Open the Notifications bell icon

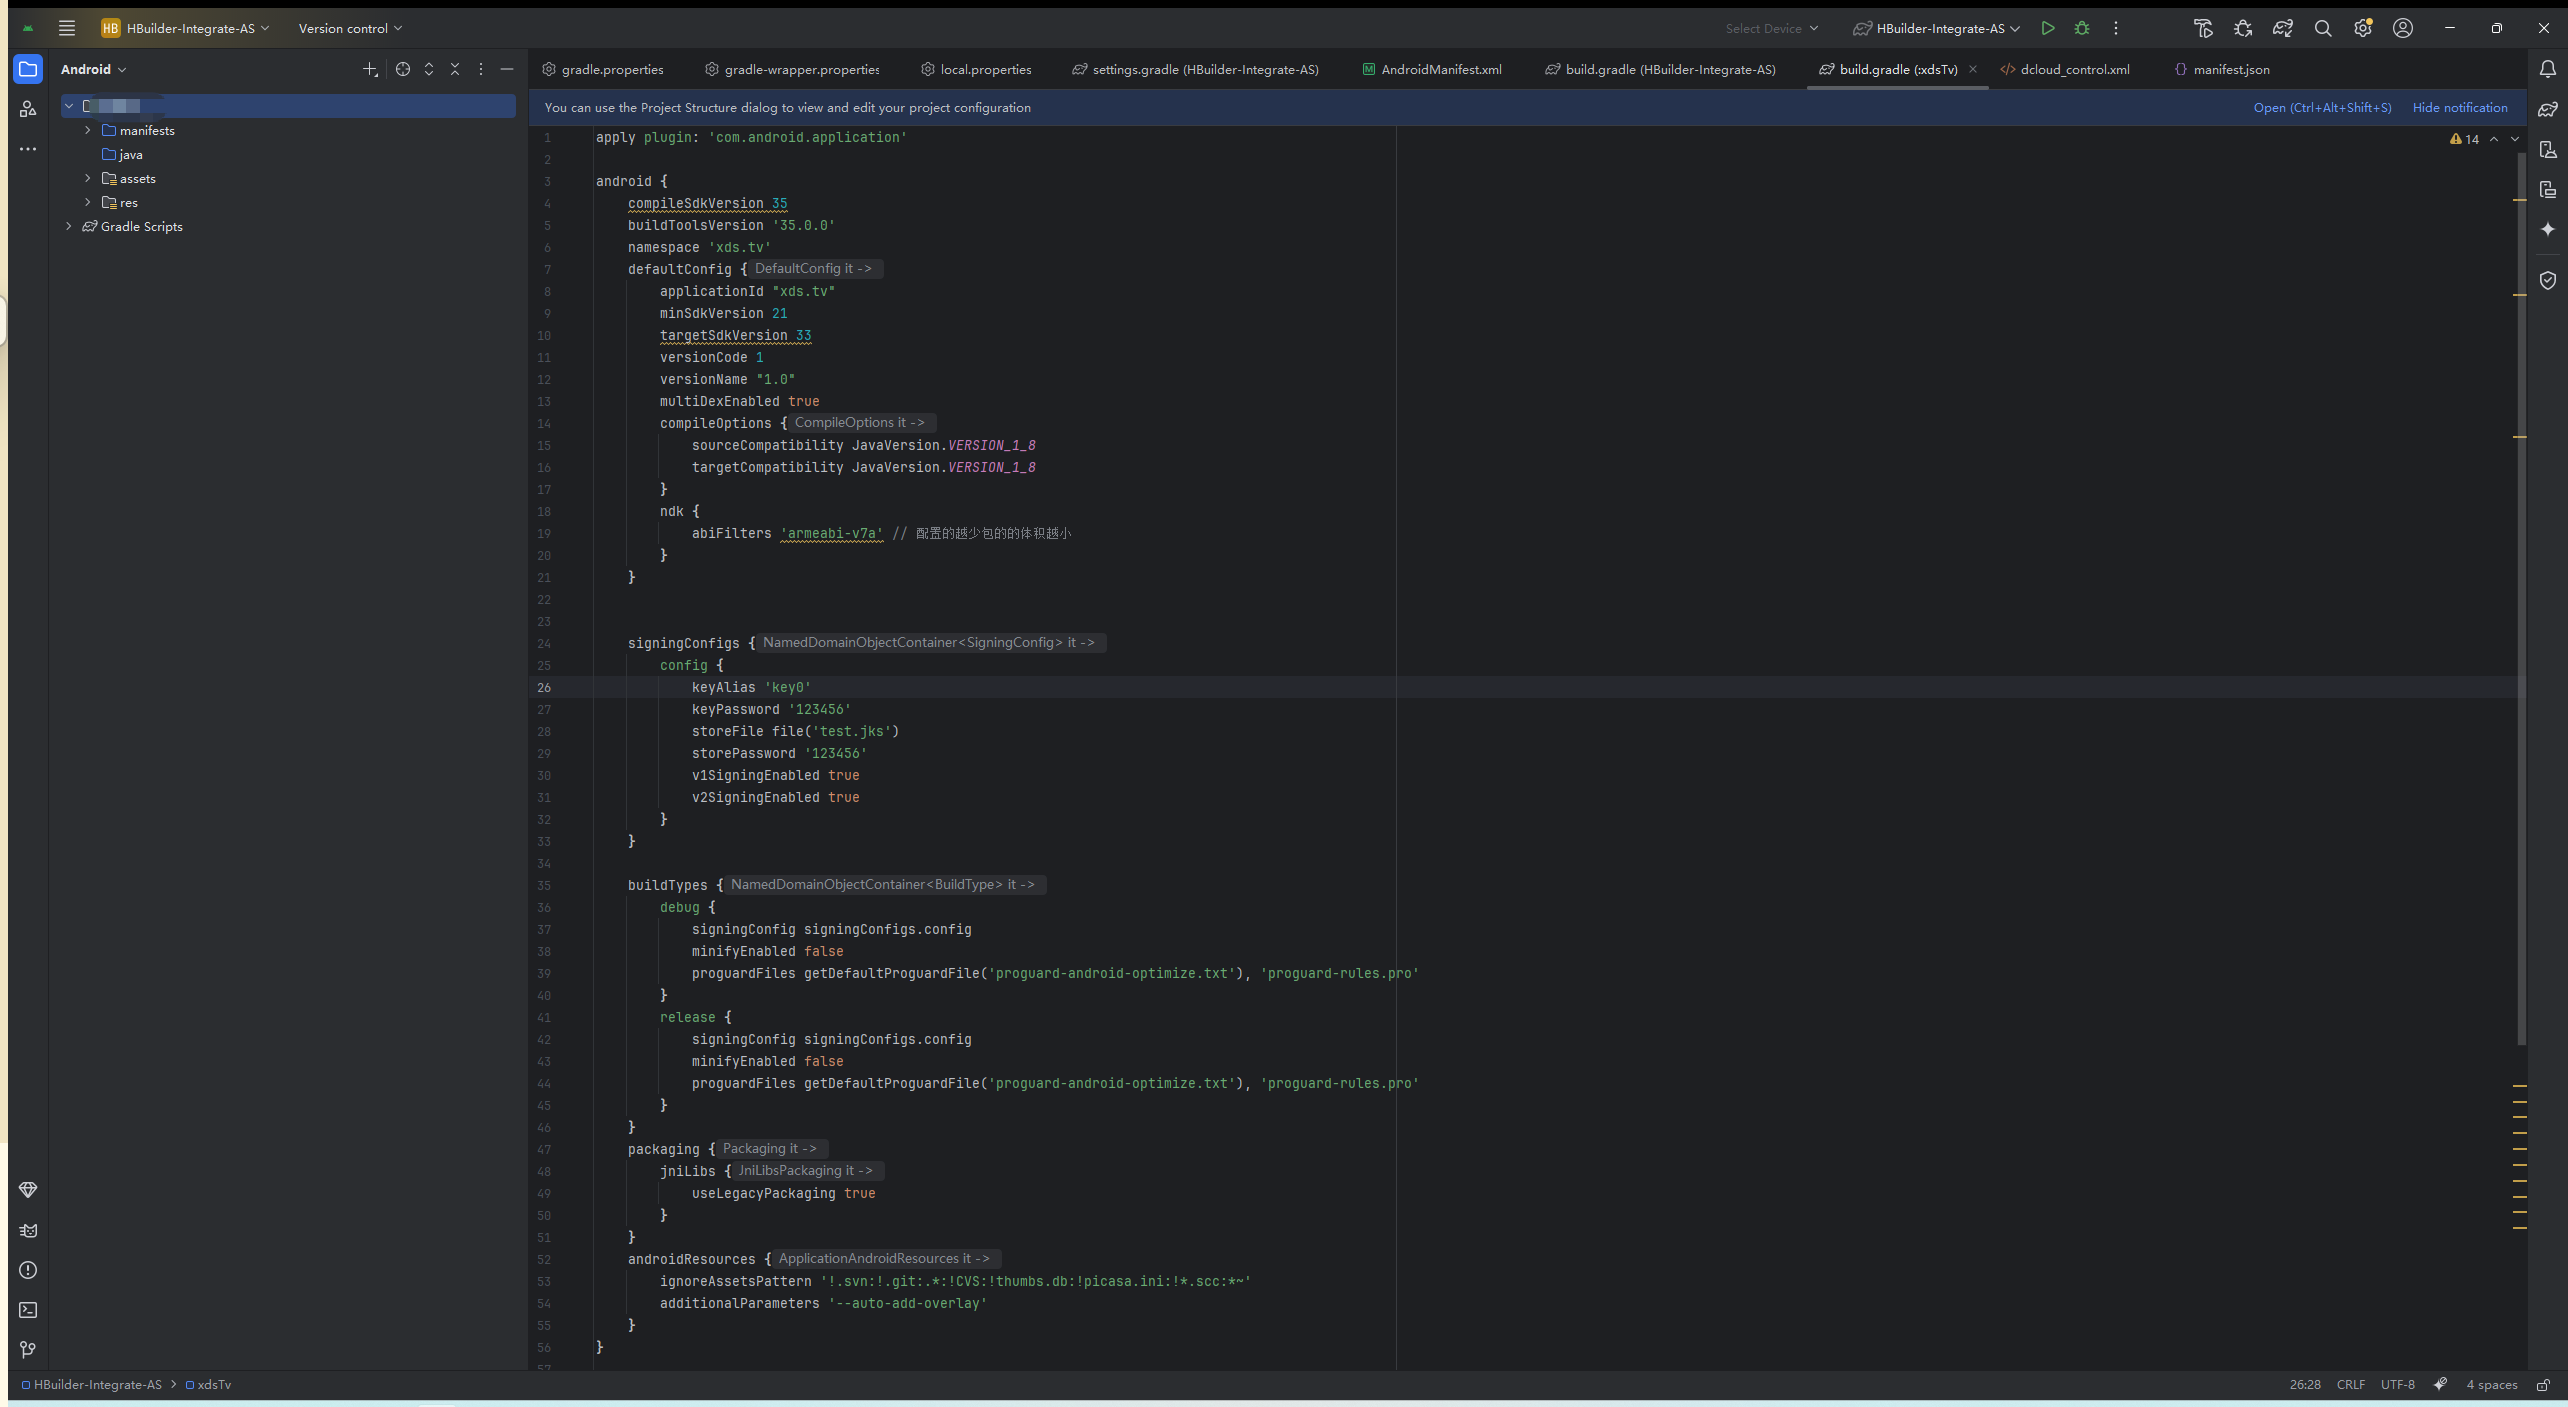pyautogui.click(x=2547, y=69)
